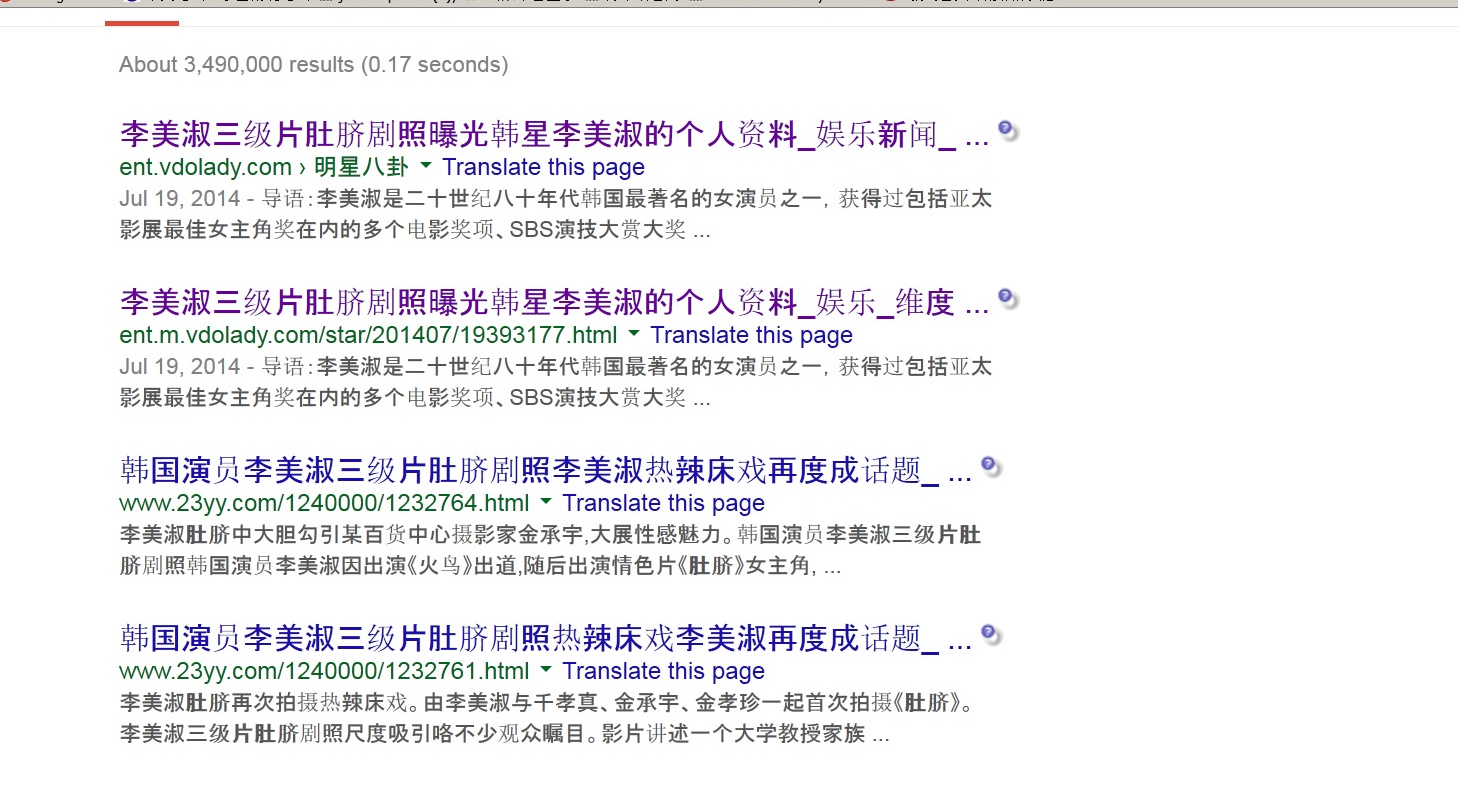Click the rating icon beside the ent.m.vdolady.com result title
1458x790 pixels.
click(x=1007, y=299)
